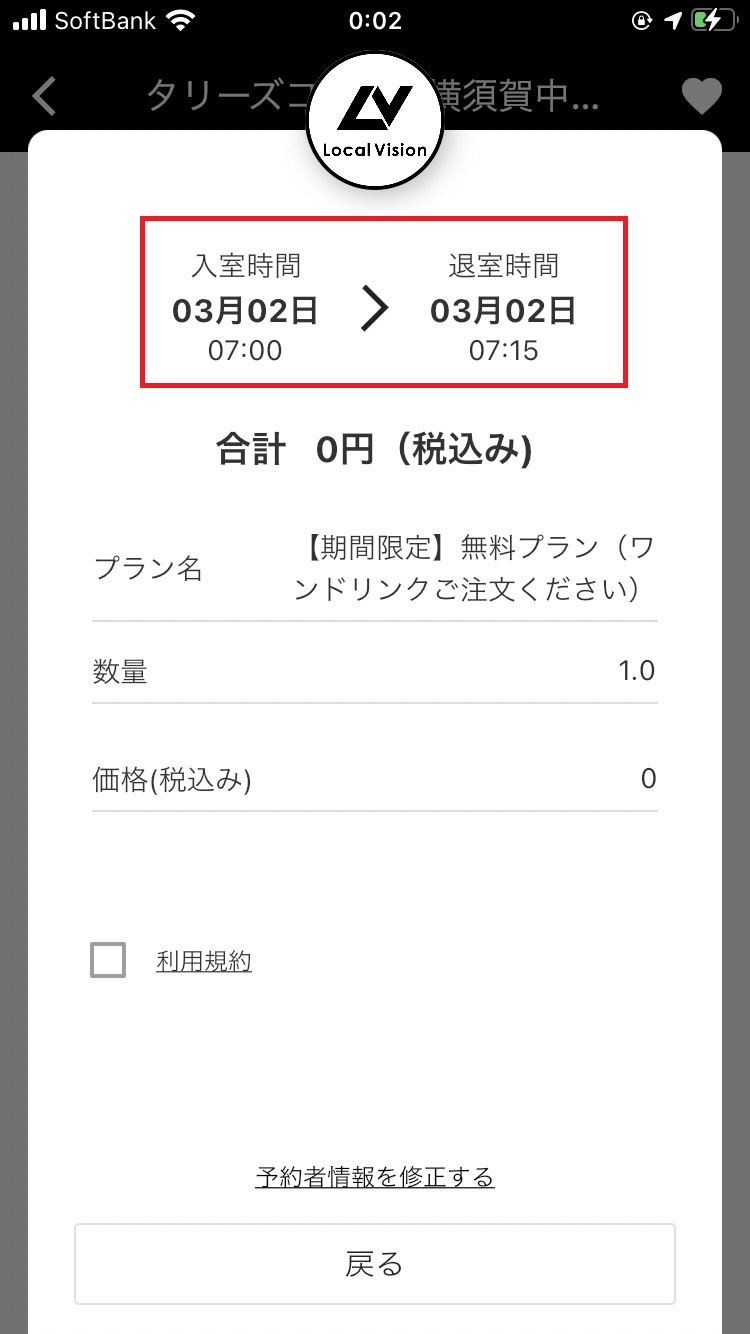This screenshot has height=1334, width=750.
Task: Tap the Local Vision logo
Action: tap(375, 120)
